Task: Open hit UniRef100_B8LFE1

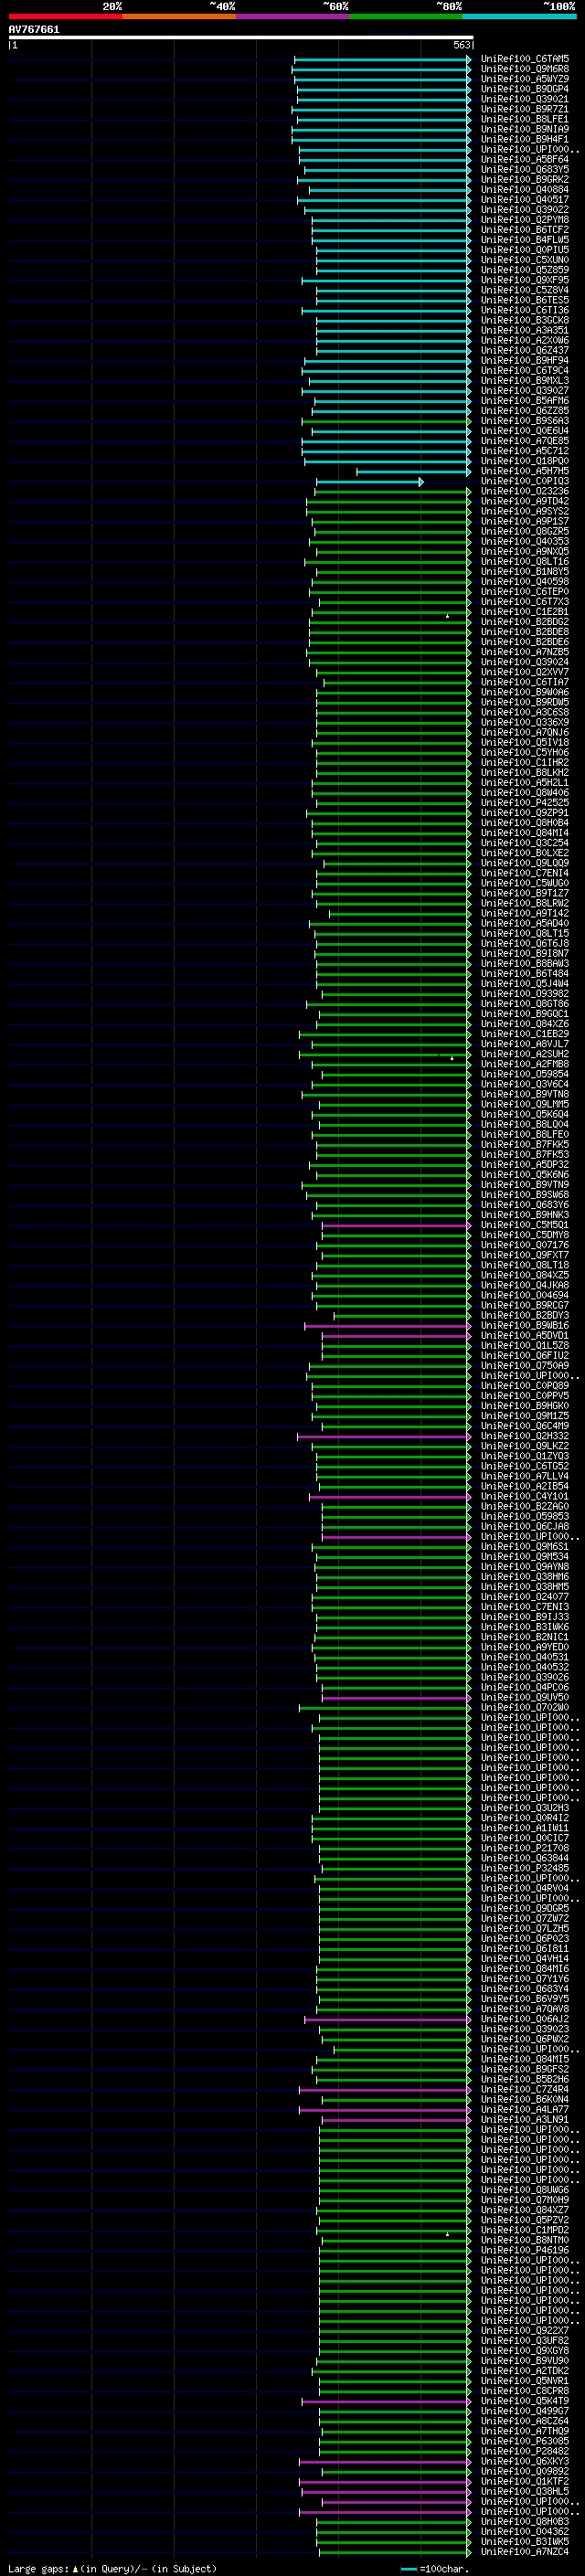Action: (524, 119)
